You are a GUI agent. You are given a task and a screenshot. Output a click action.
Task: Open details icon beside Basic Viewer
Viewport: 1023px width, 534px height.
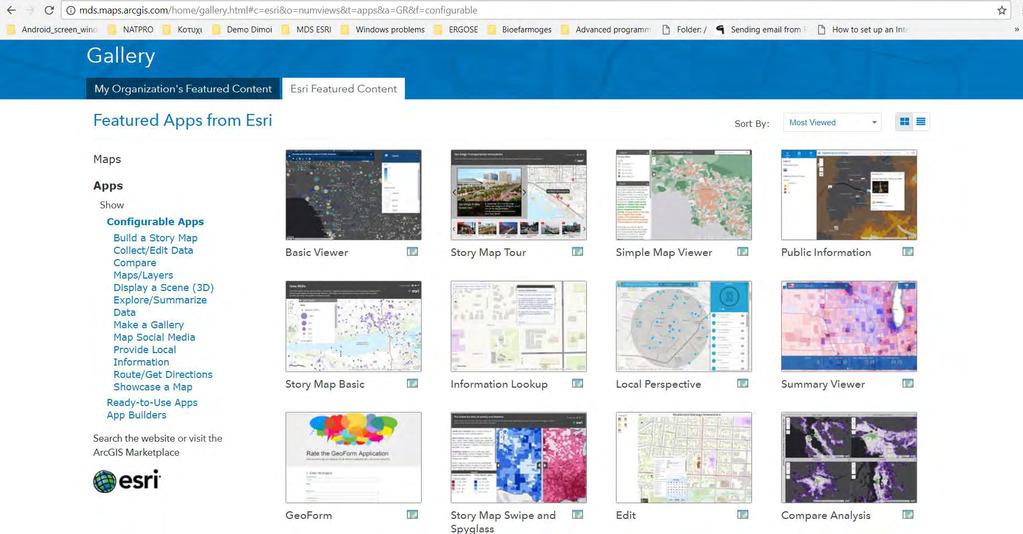(412, 251)
